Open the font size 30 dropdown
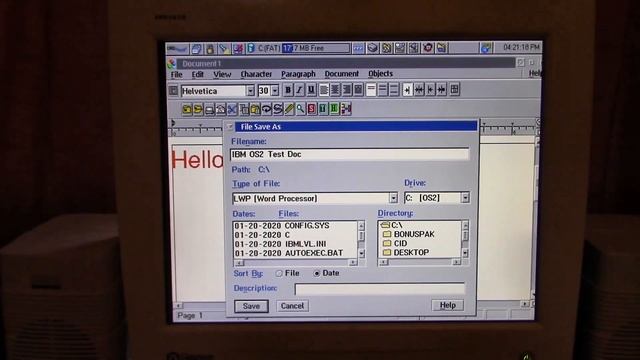The width and height of the screenshot is (640, 360). point(275,91)
